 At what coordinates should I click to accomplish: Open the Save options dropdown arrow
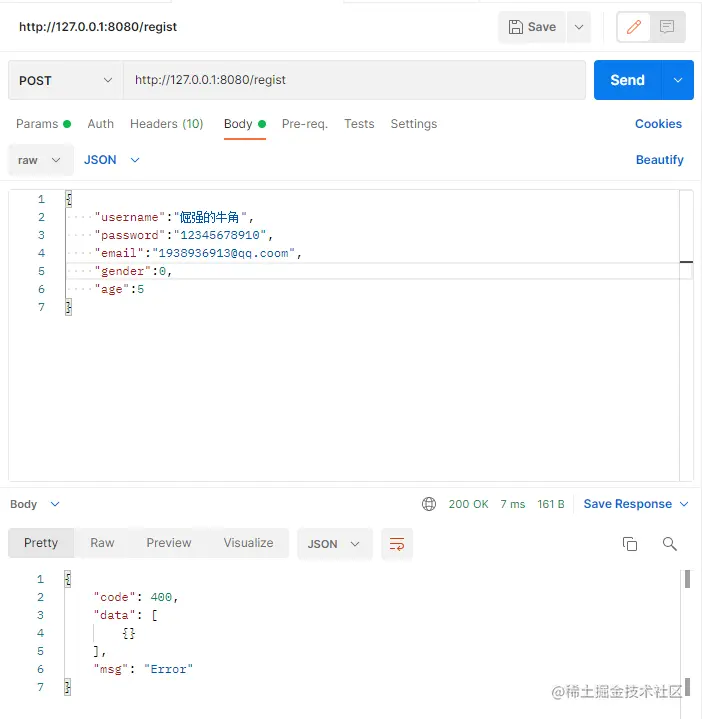(579, 27)
